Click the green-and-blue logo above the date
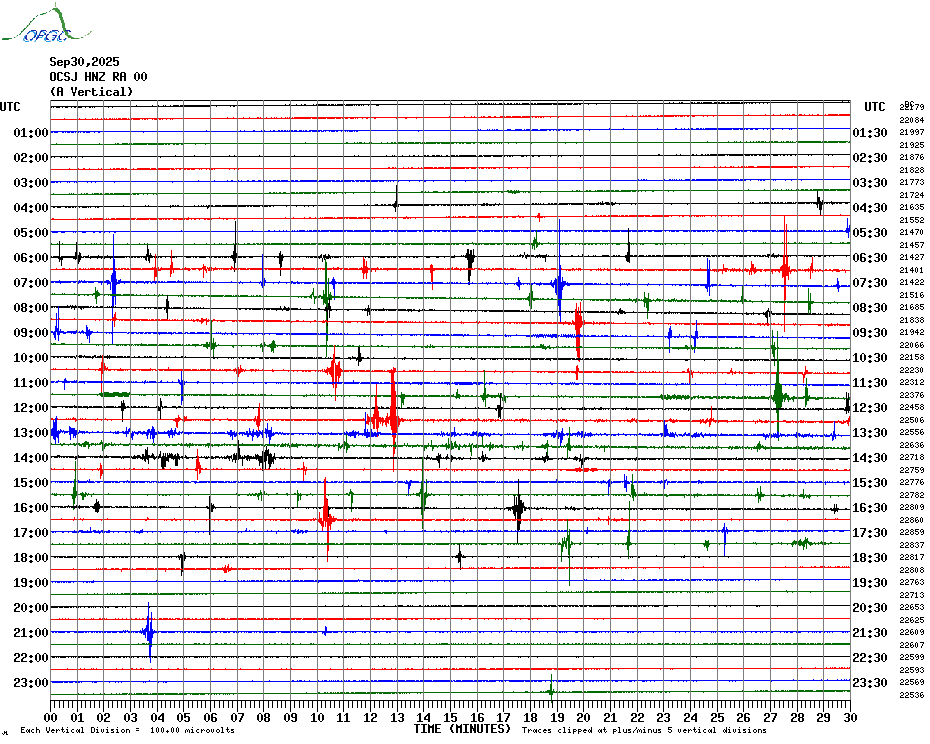Image resolution: width=930 pixels, height=744 pixels. click(46, 24)
